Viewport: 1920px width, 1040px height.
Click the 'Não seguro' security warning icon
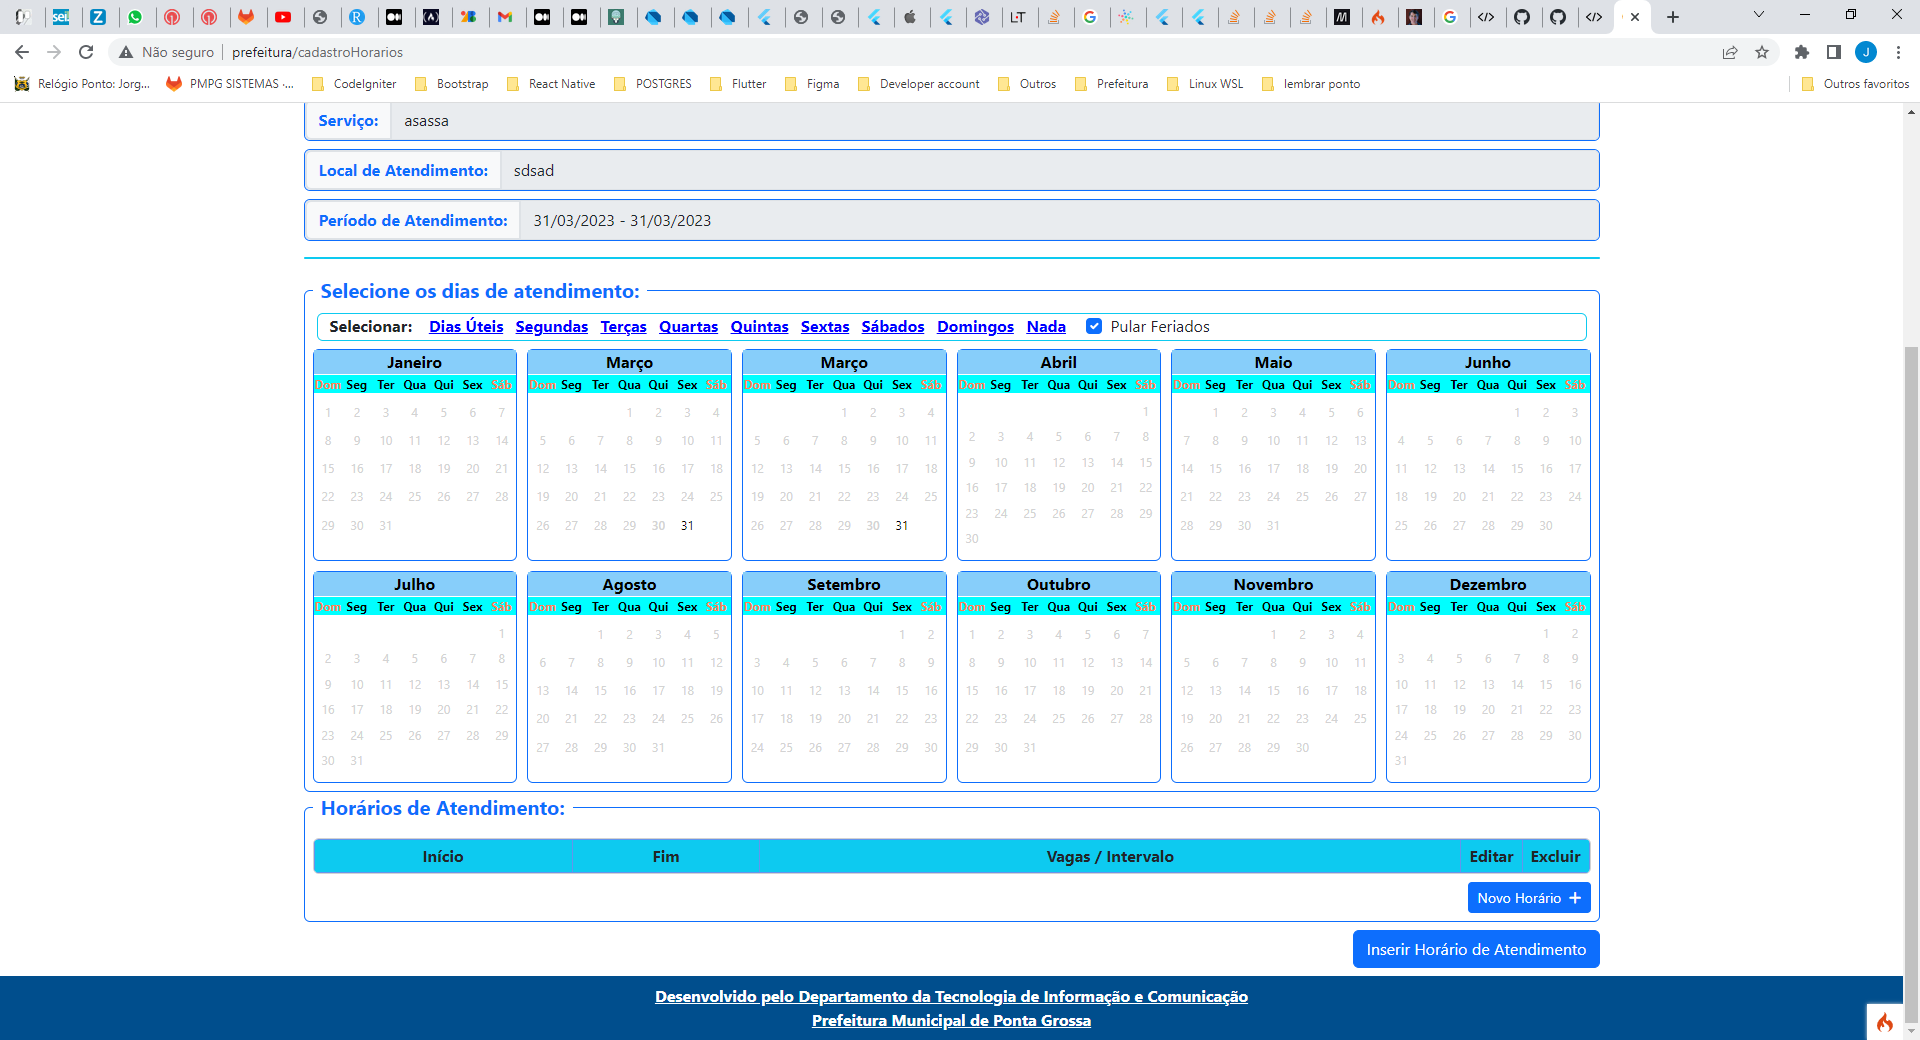click(x=126, y=52)
